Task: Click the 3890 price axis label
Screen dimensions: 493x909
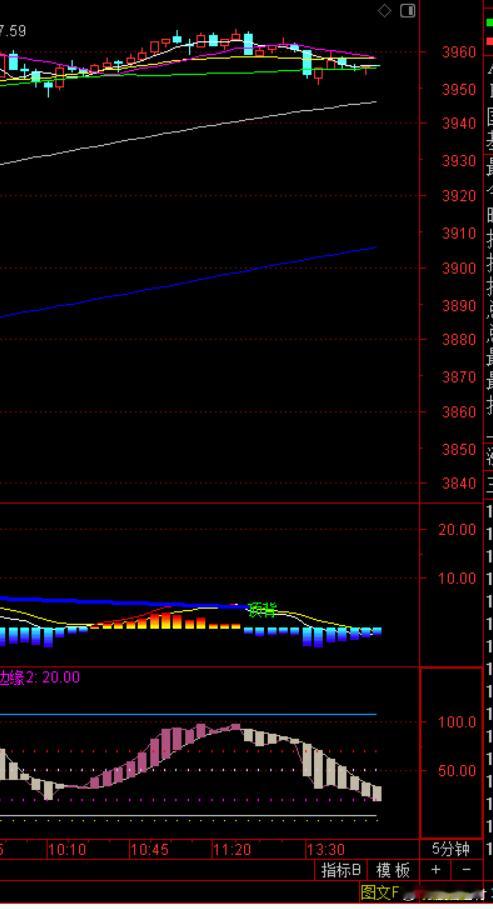Action: click(458, 305)
